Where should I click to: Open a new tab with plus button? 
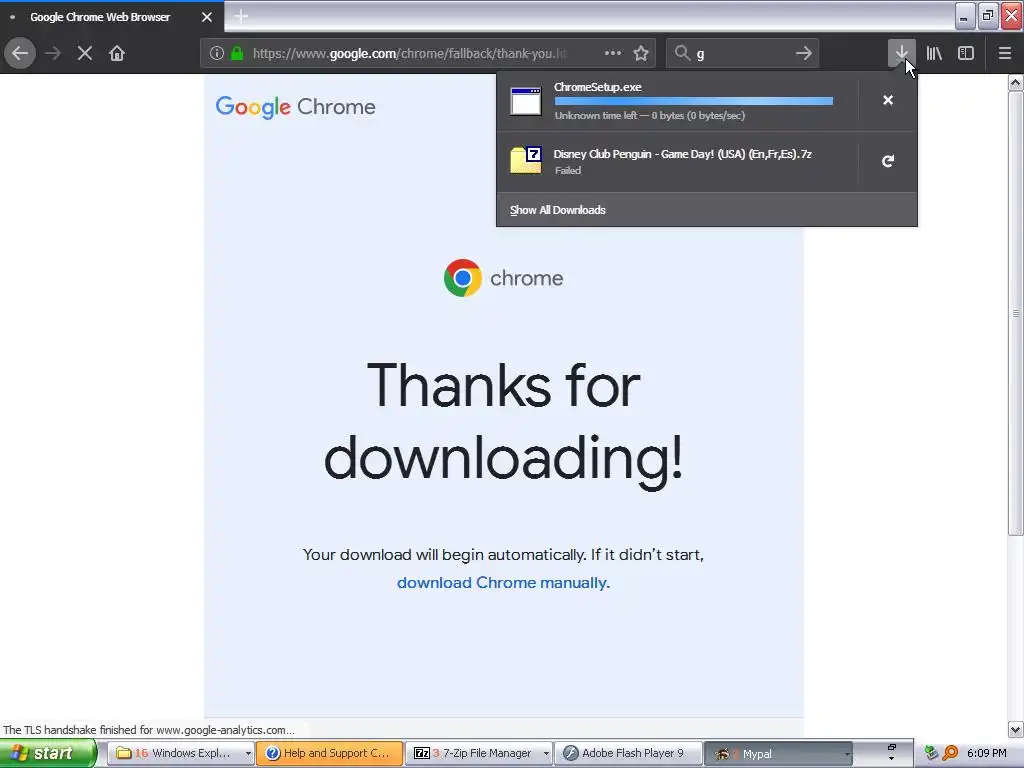pos(241,16)
